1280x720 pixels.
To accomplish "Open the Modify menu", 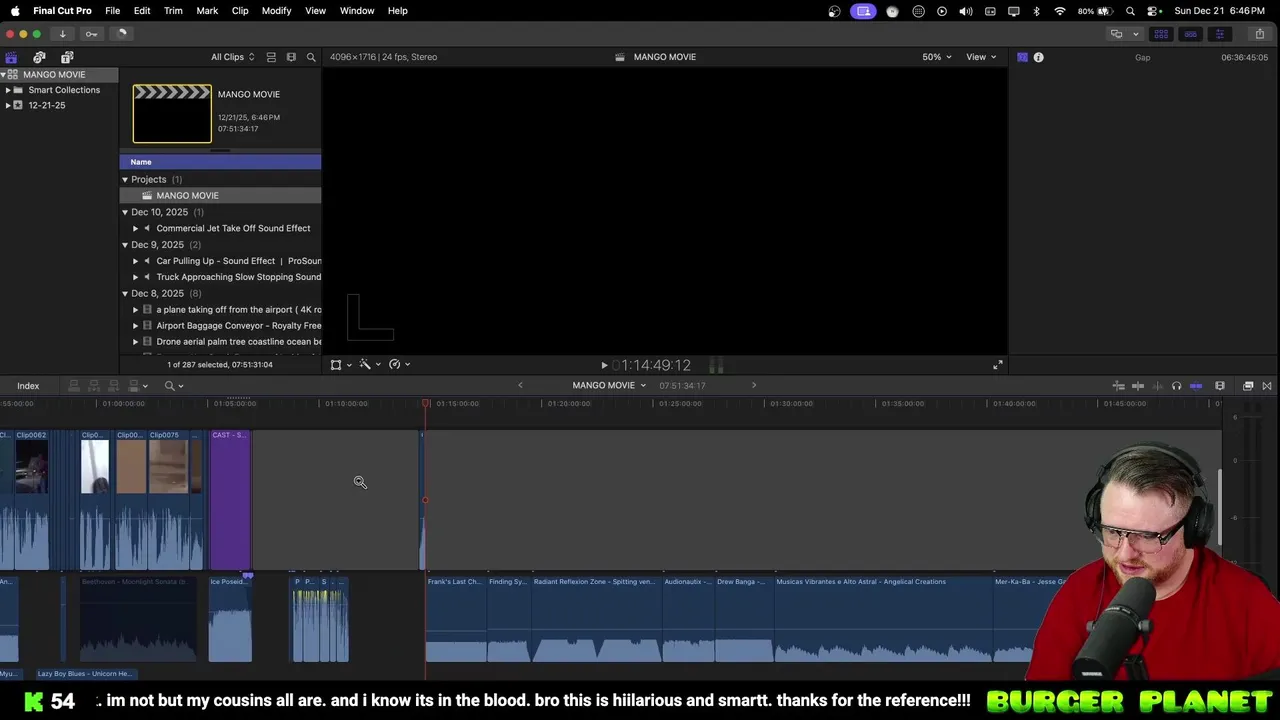I will 276,11.
